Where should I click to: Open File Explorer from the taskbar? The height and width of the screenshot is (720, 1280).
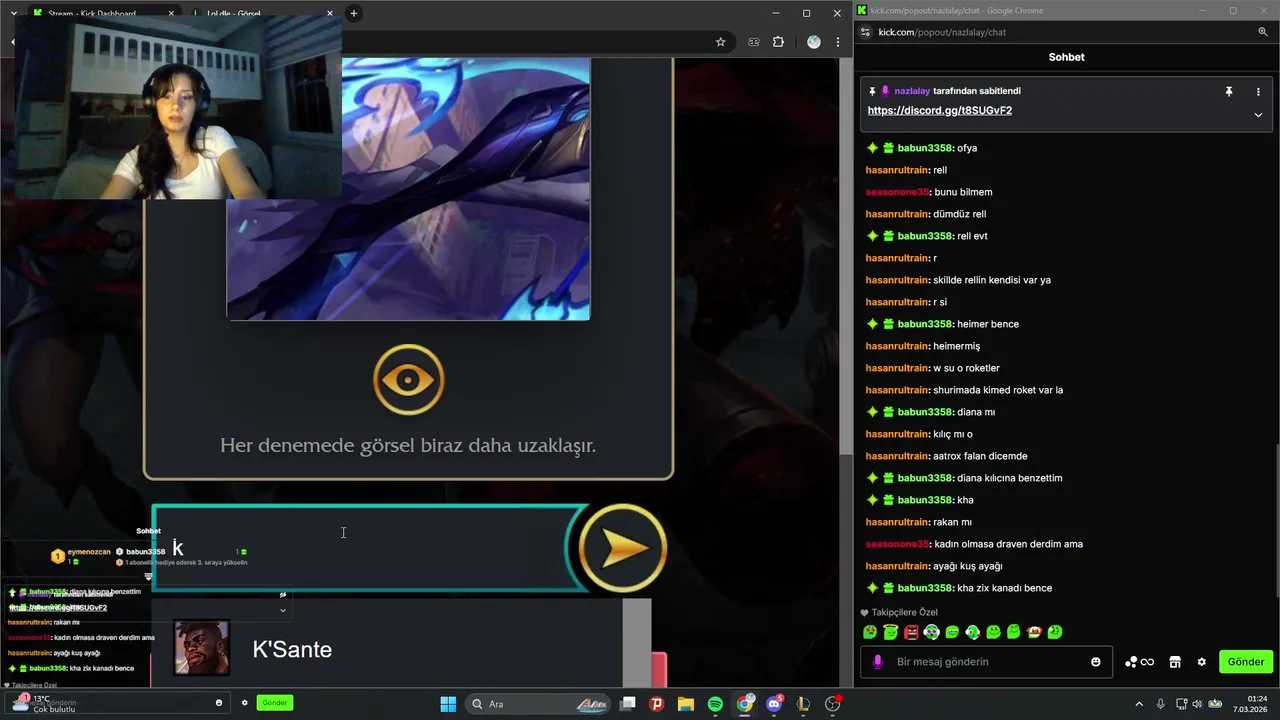tap(686, 704)
